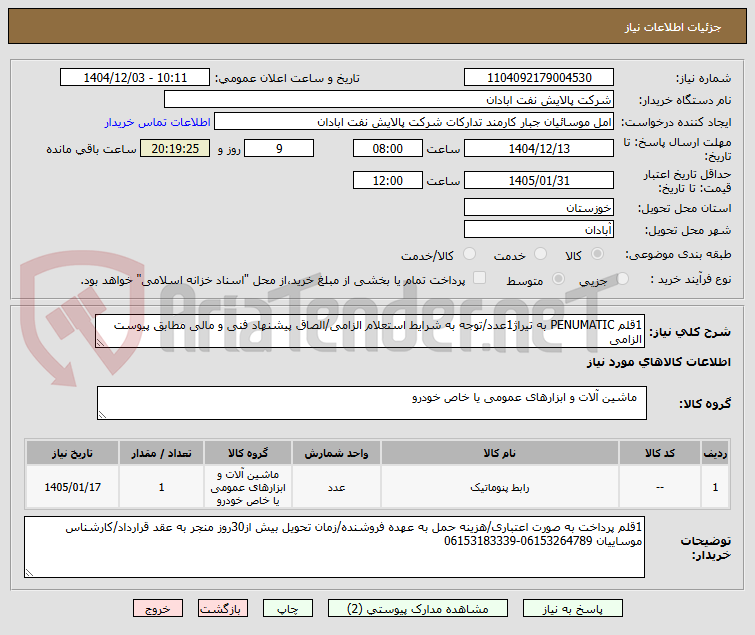Click the goods group text box
Screen dimensions: 755x635
(x=372, y=403)
